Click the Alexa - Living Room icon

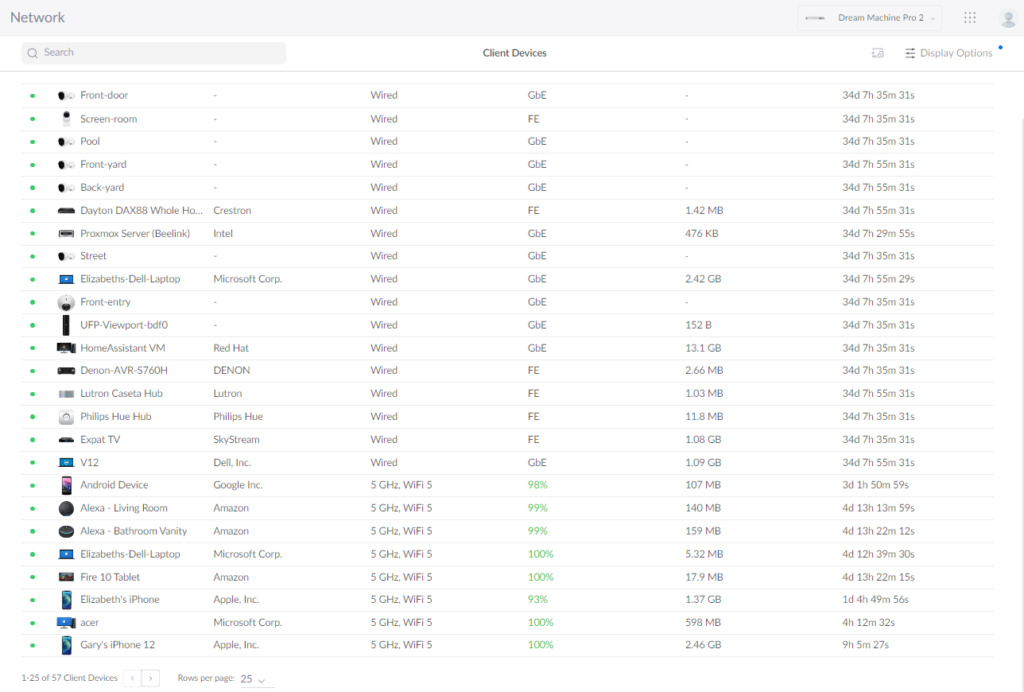click(x=66, y=508)
